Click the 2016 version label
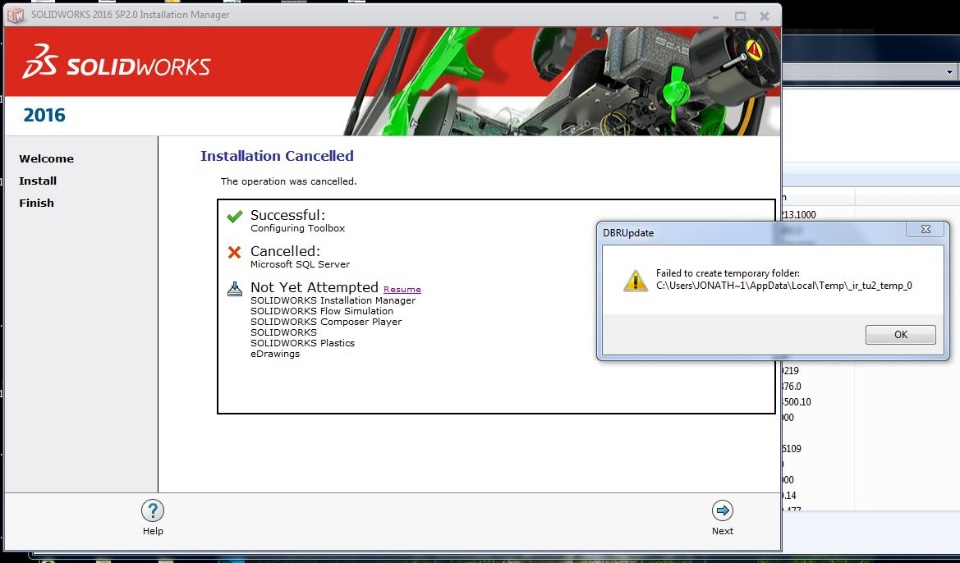960x563 pixels. (44, 115)
